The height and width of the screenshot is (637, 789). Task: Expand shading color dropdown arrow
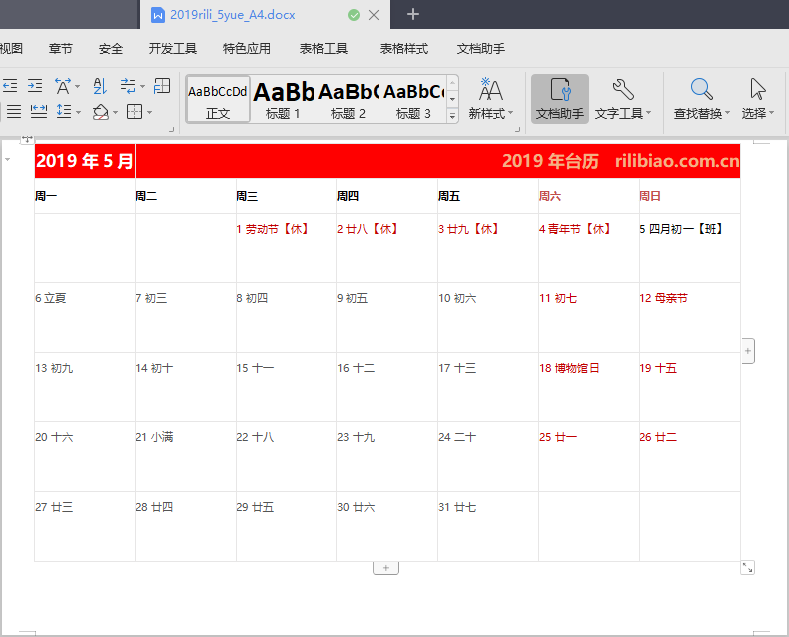[115, 112]
